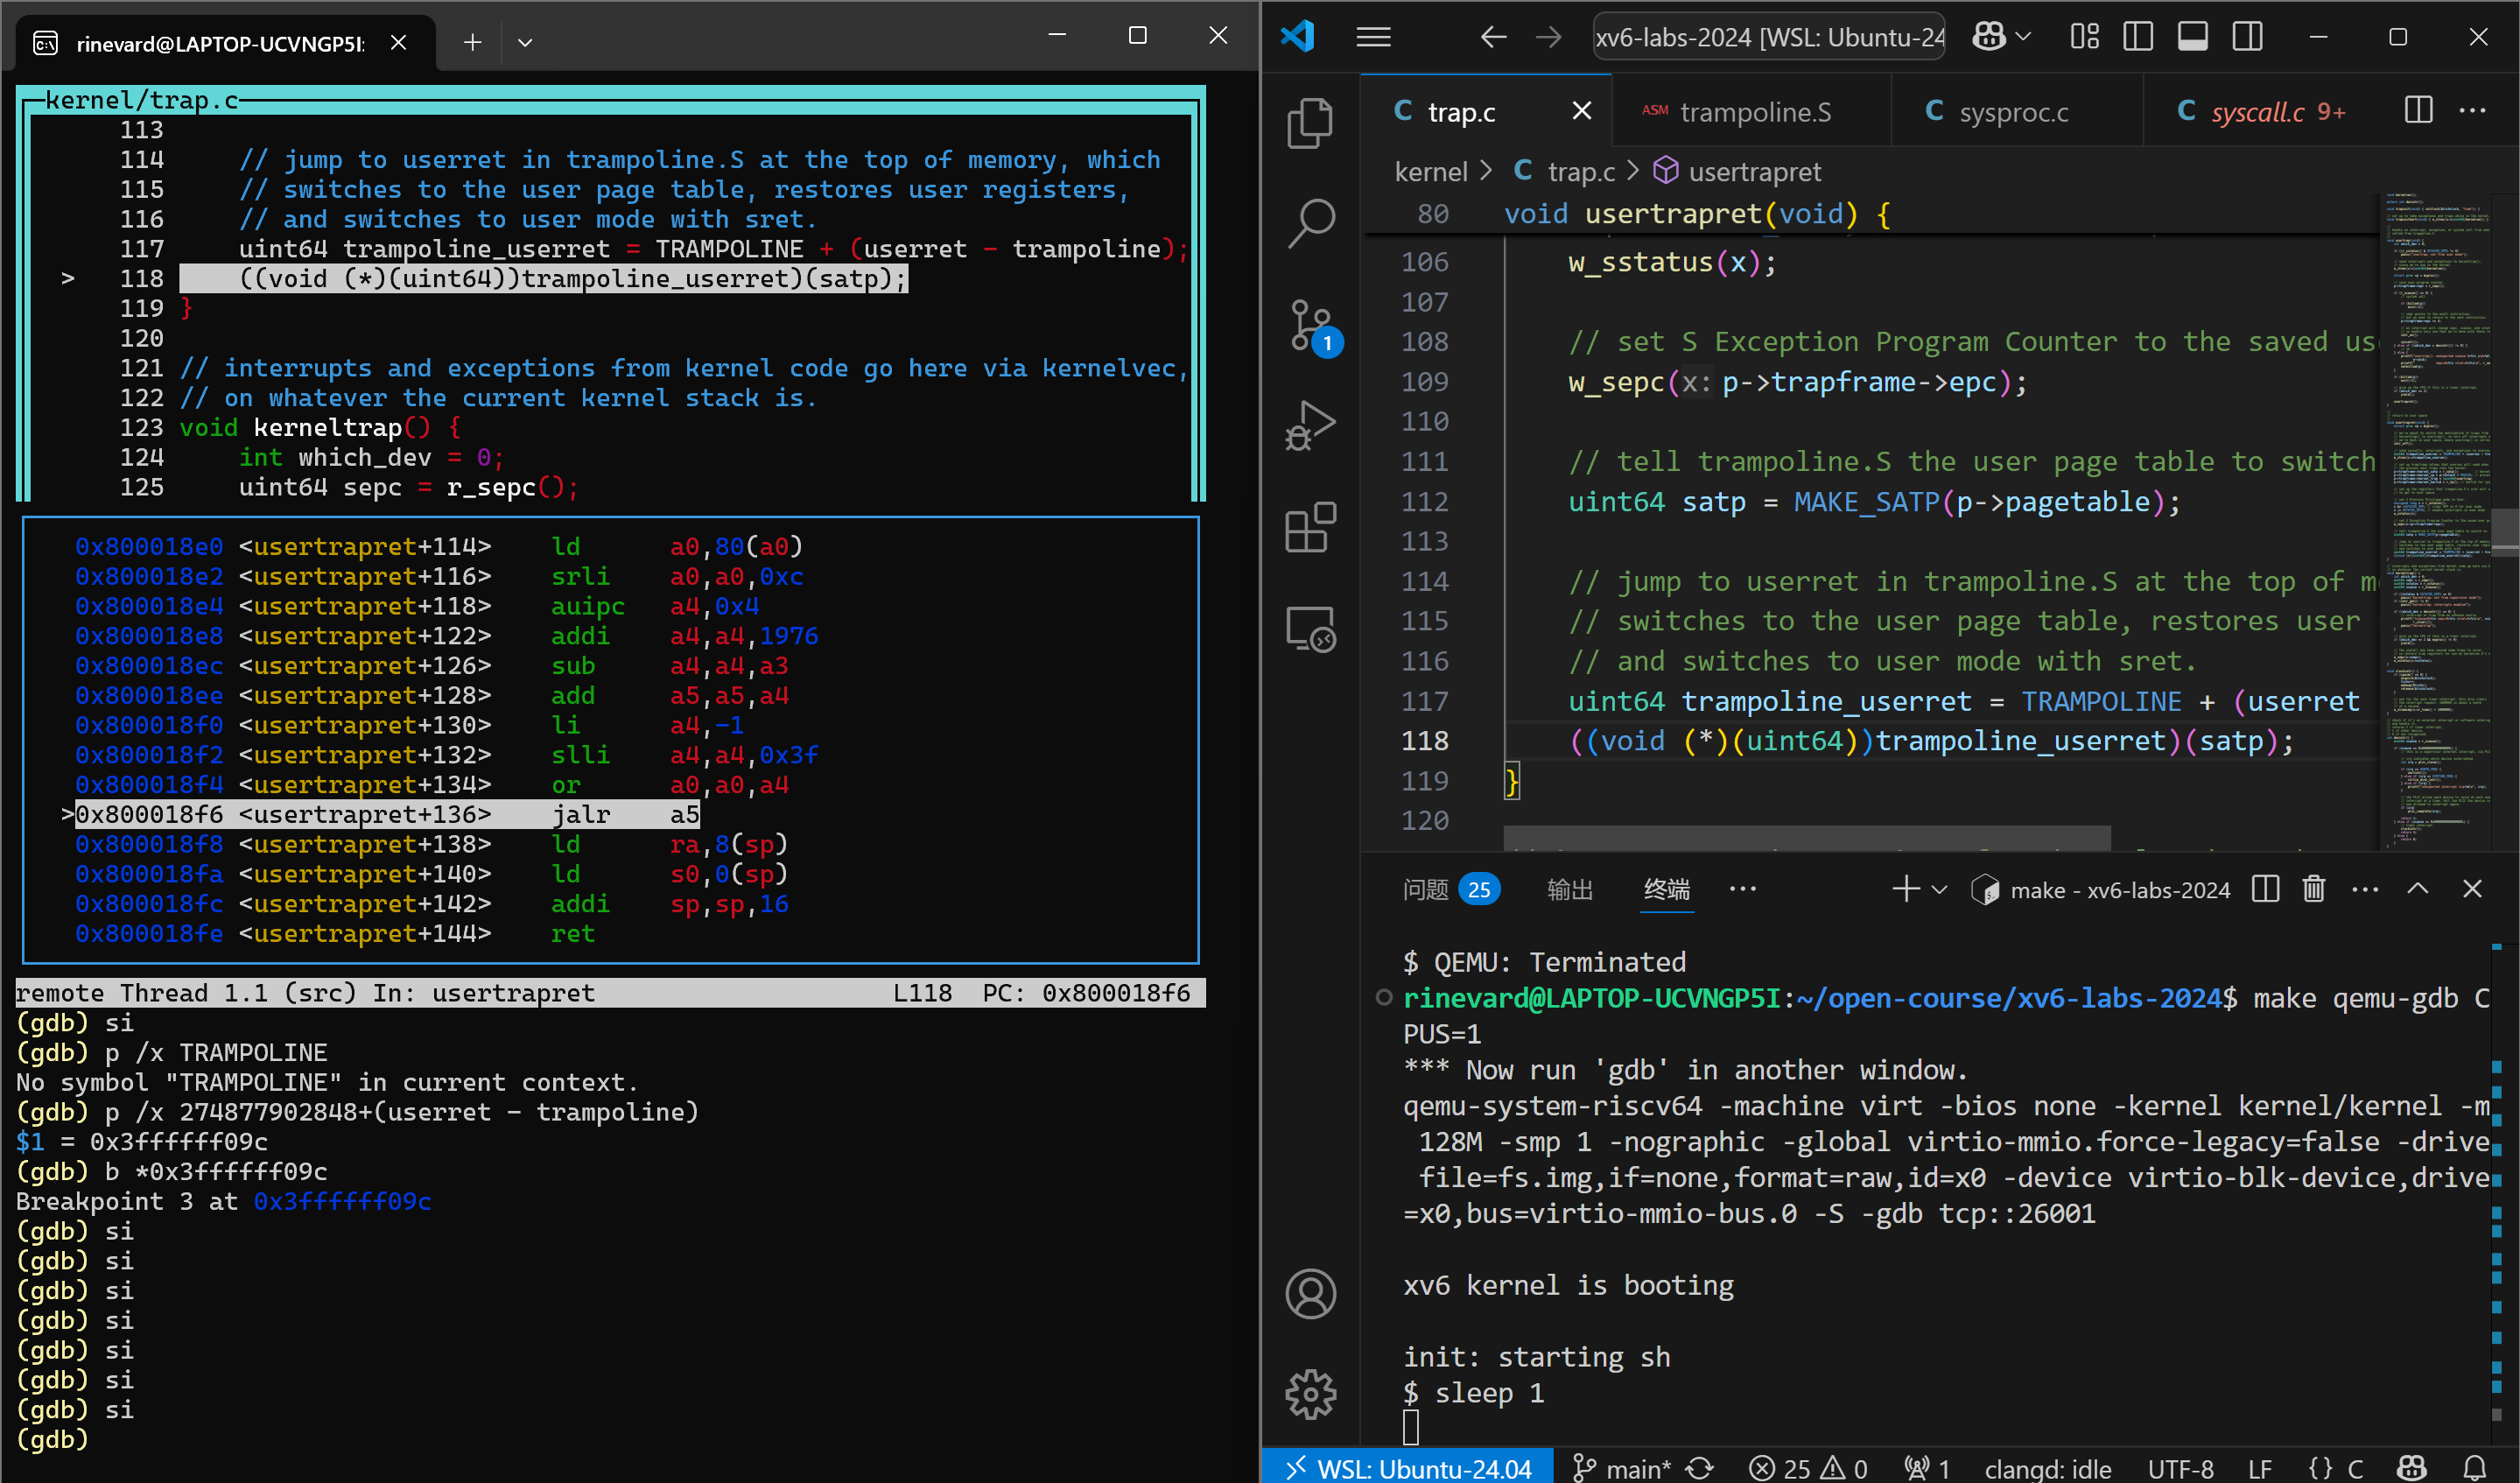Expand Windows Terminal new tab dropdown
This screenshot has height=1483, width=2520.
[525, 42]
